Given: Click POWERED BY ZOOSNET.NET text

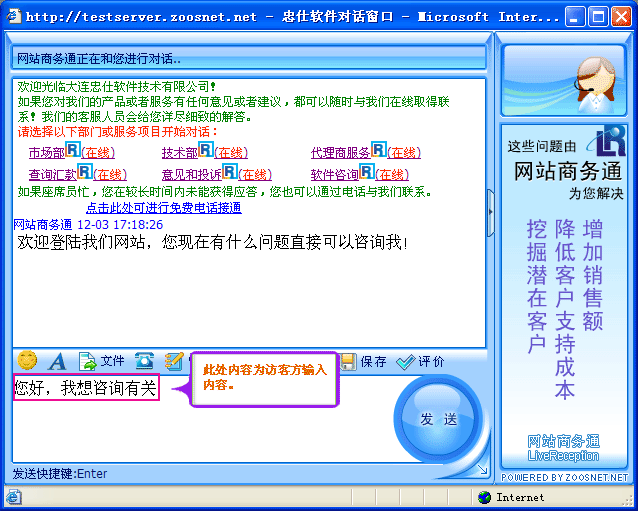Looking at the screenshot, I should tap(565, 478).
